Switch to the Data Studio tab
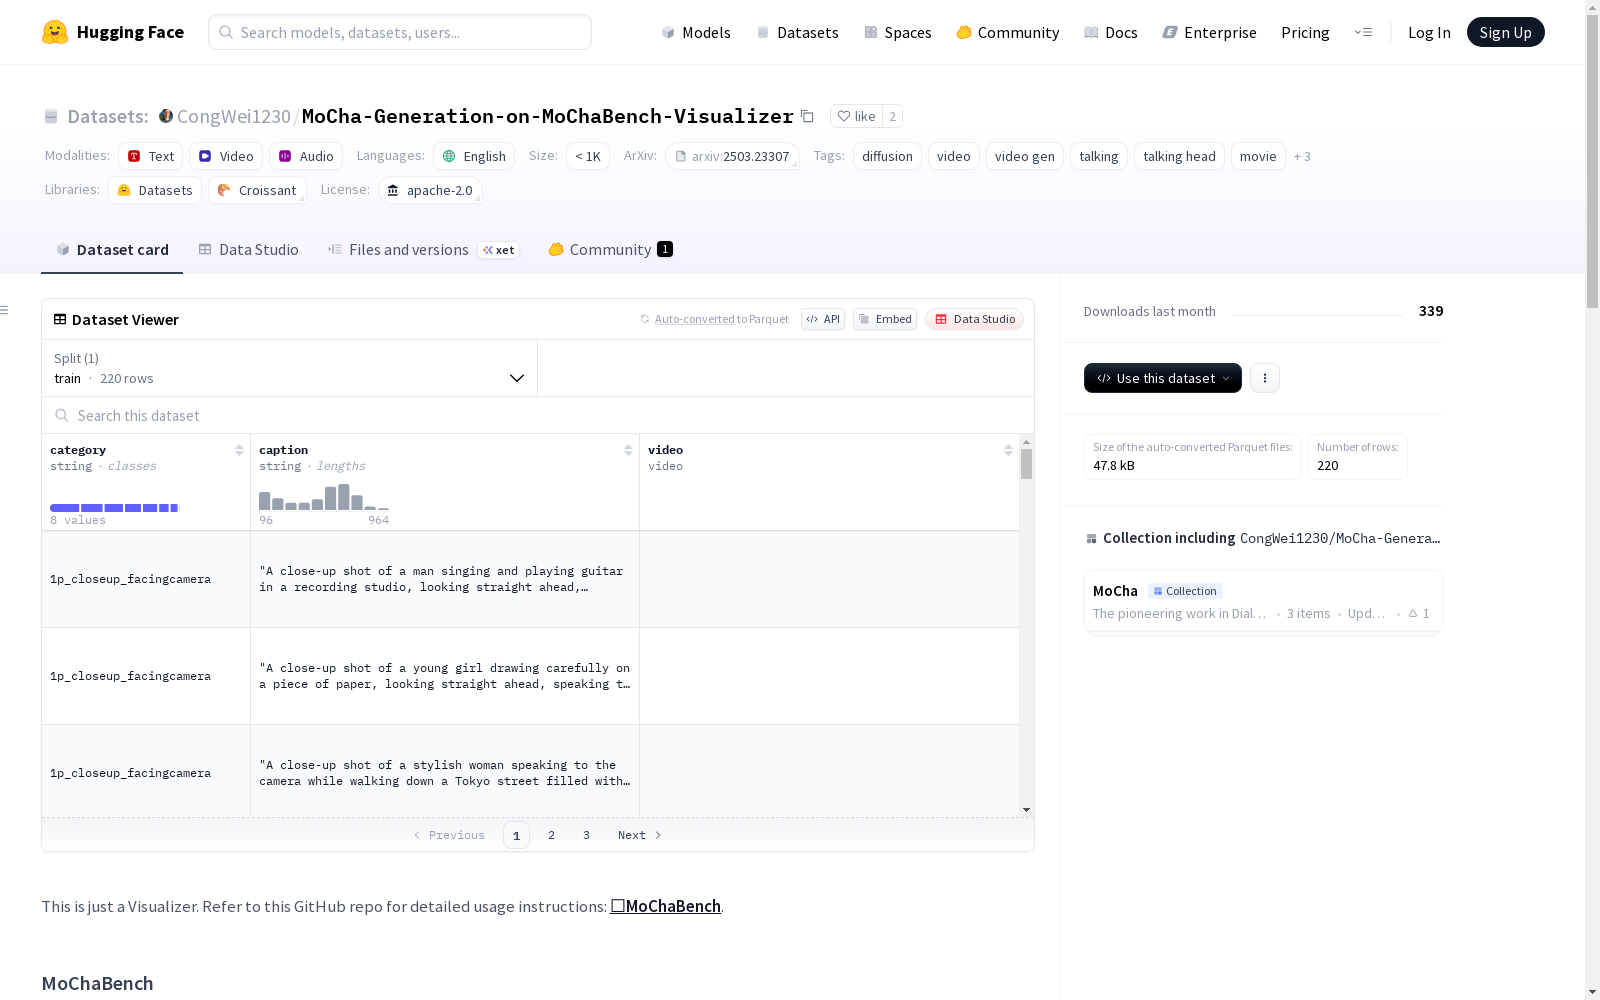Screen dimensions: 1600x1000 pos(249,250)
